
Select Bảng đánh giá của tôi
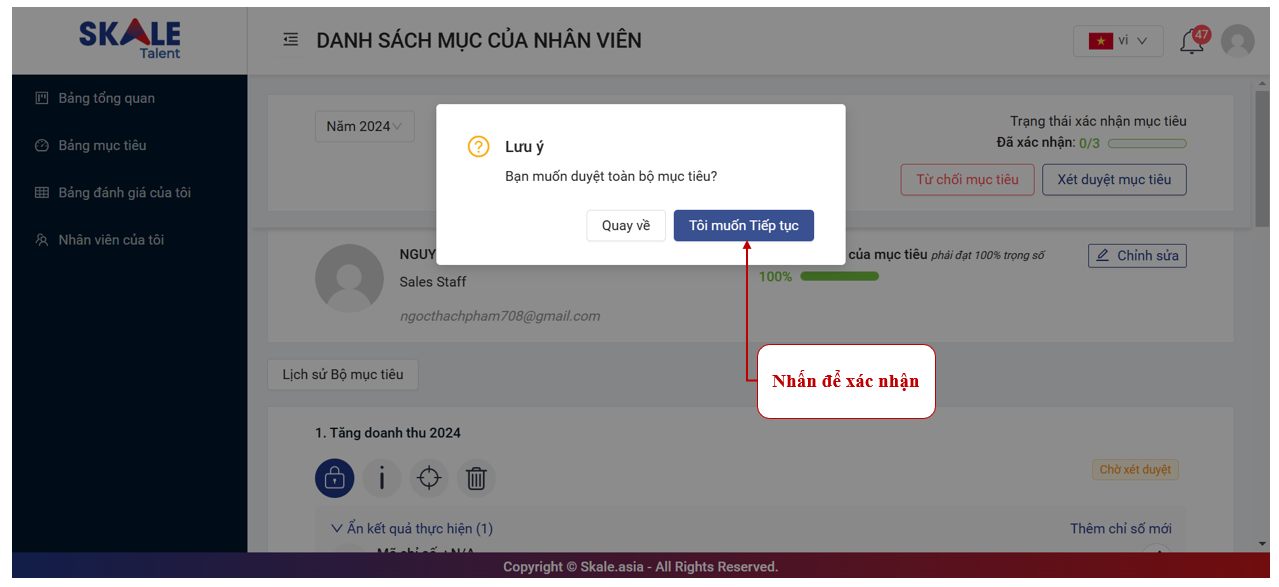point(124,192)
